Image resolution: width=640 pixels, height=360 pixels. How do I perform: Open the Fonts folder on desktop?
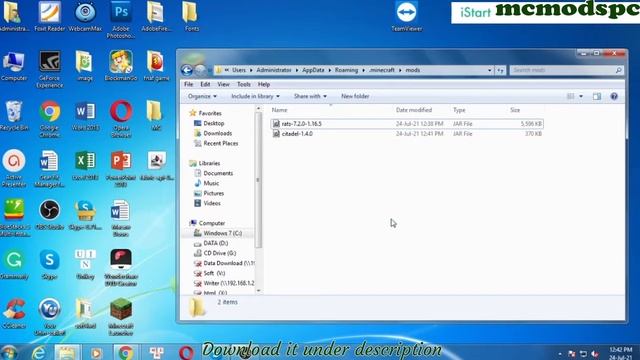point(191,16)
